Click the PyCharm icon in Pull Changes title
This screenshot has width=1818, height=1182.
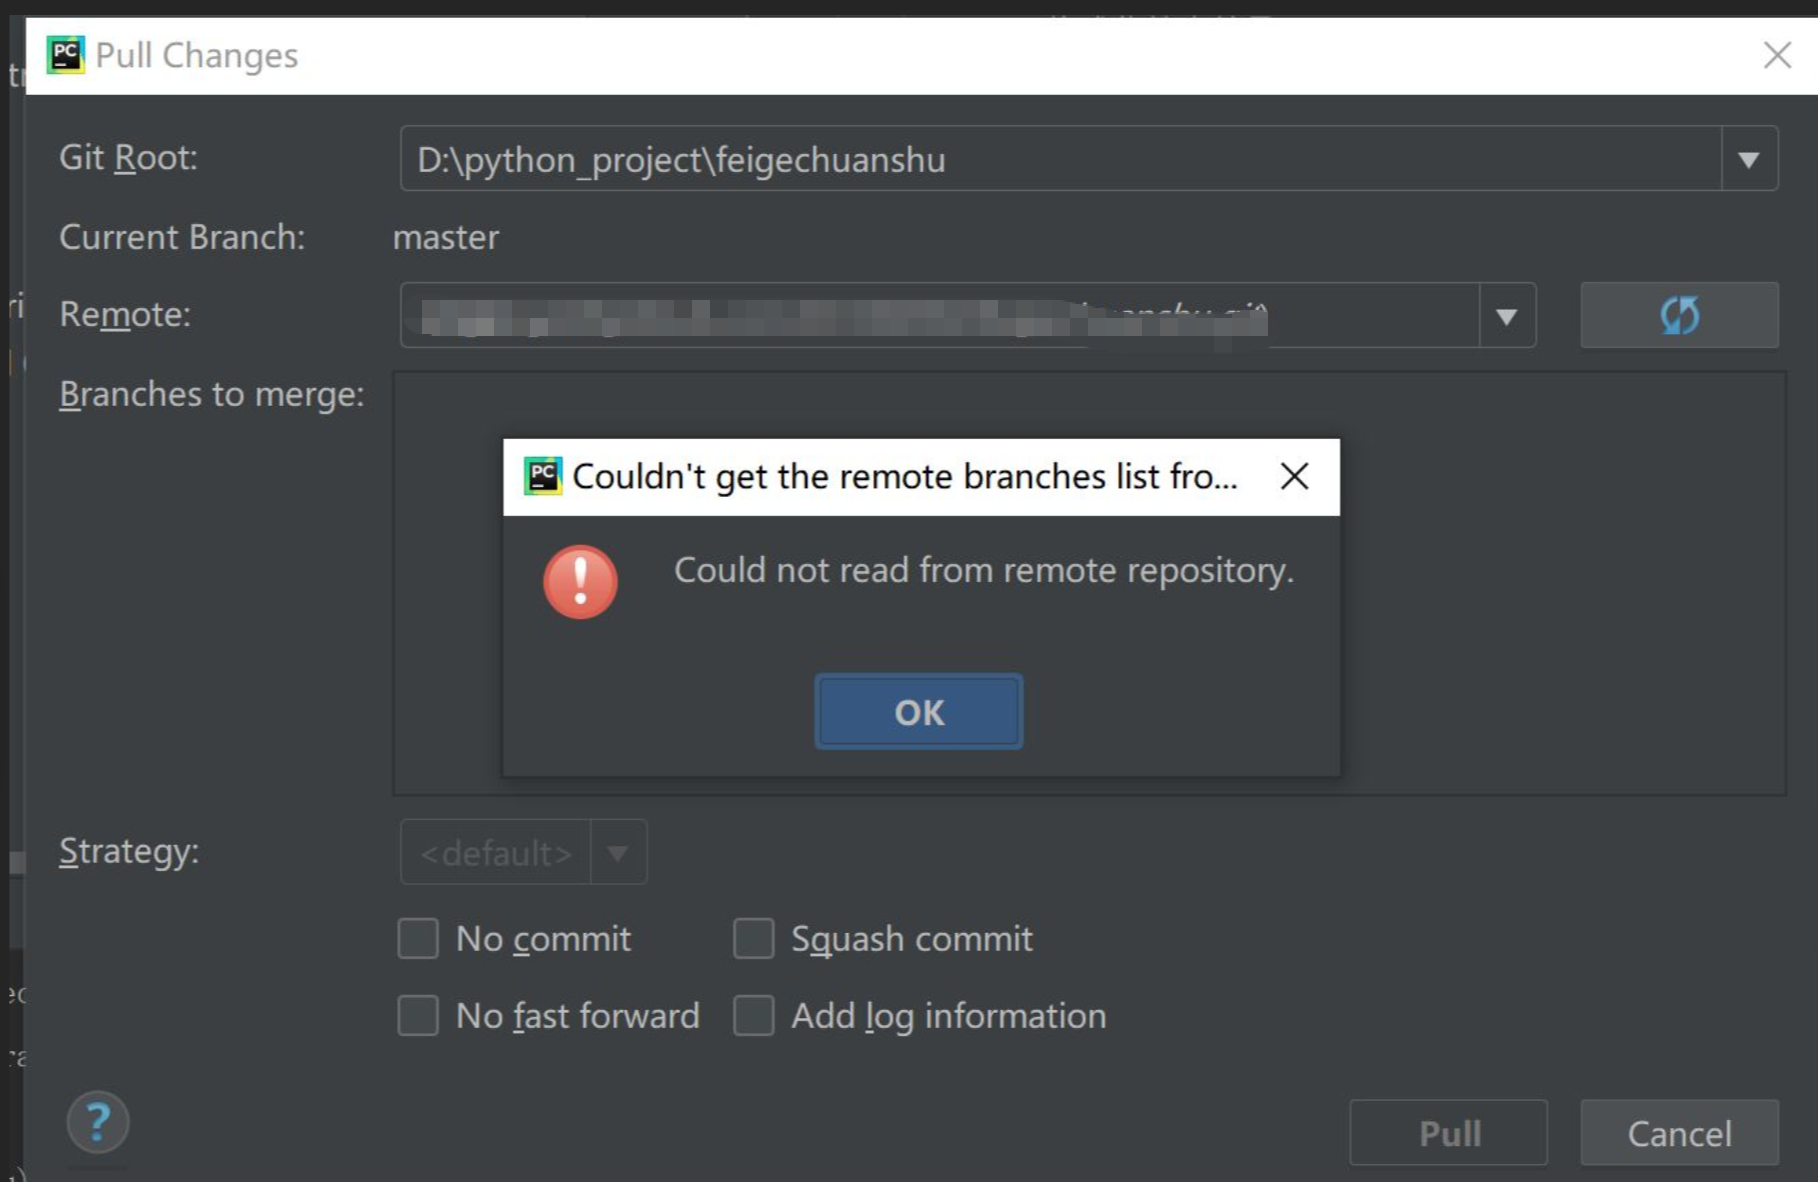(66, 55)
